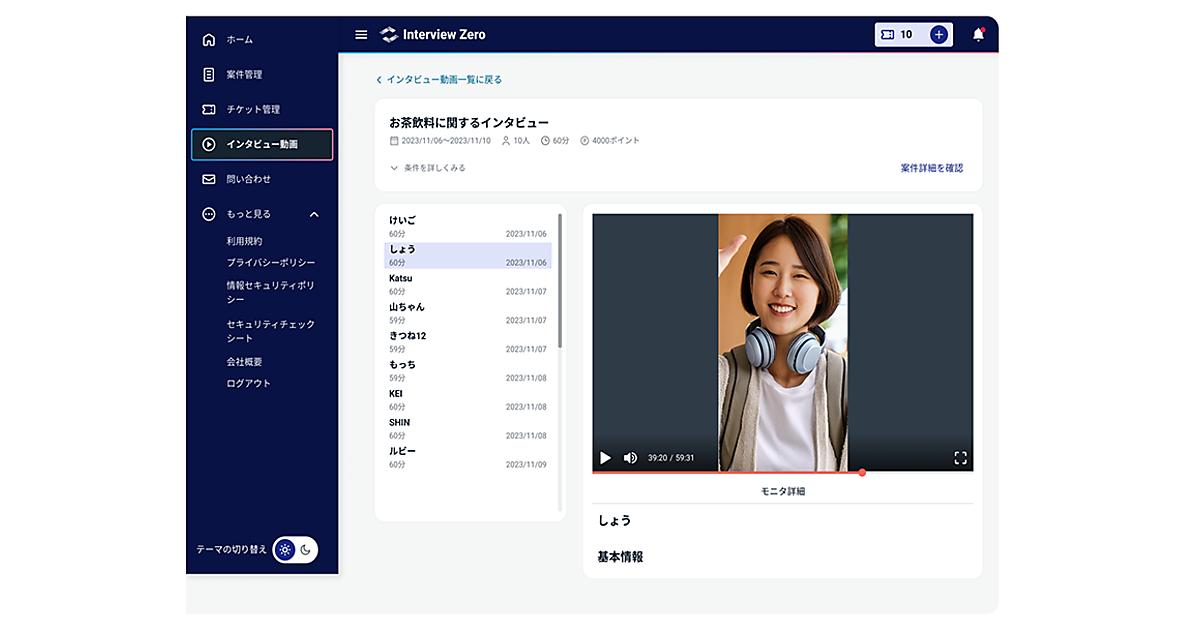The height and width of the screenshot is (630, 1200).
Task: Click ログアウト in the sidebar
Action: 248,383
